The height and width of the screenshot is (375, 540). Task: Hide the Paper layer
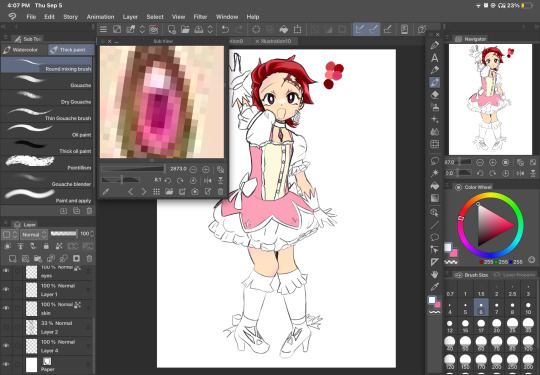pyautogui.click(x=6, y=364)
